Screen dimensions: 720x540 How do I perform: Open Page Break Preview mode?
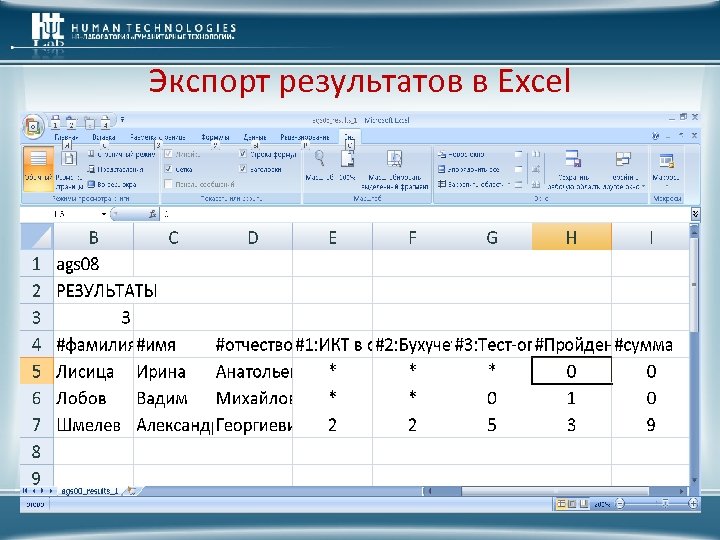121,154
